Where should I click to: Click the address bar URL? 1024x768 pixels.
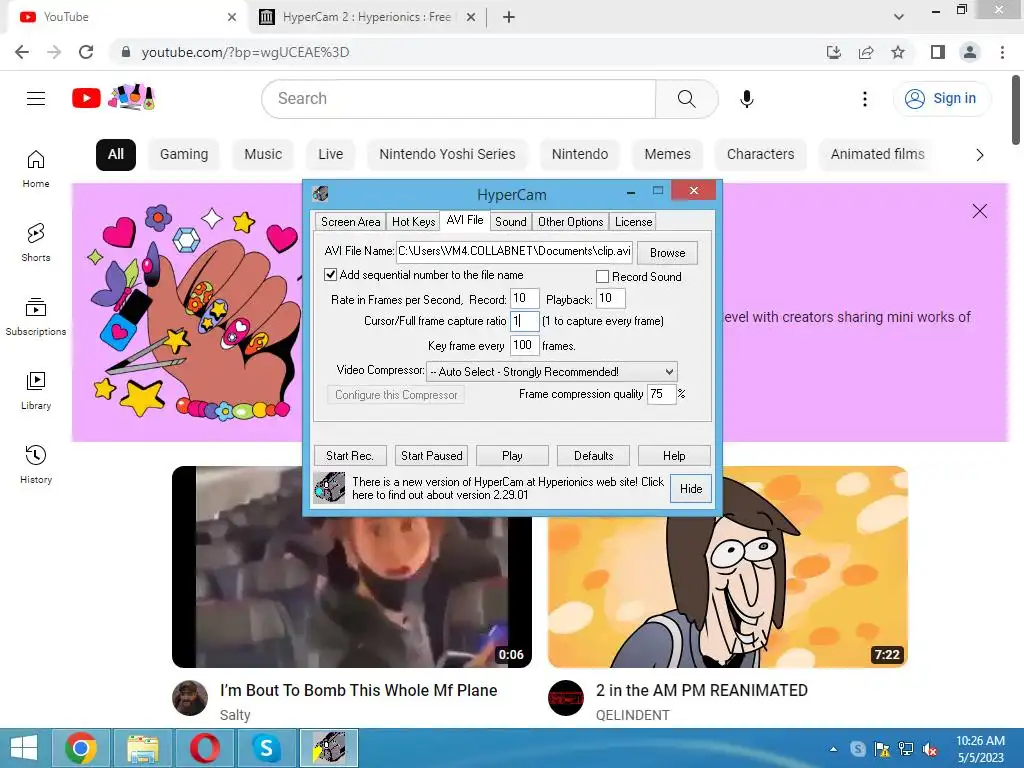pos(246,52)
